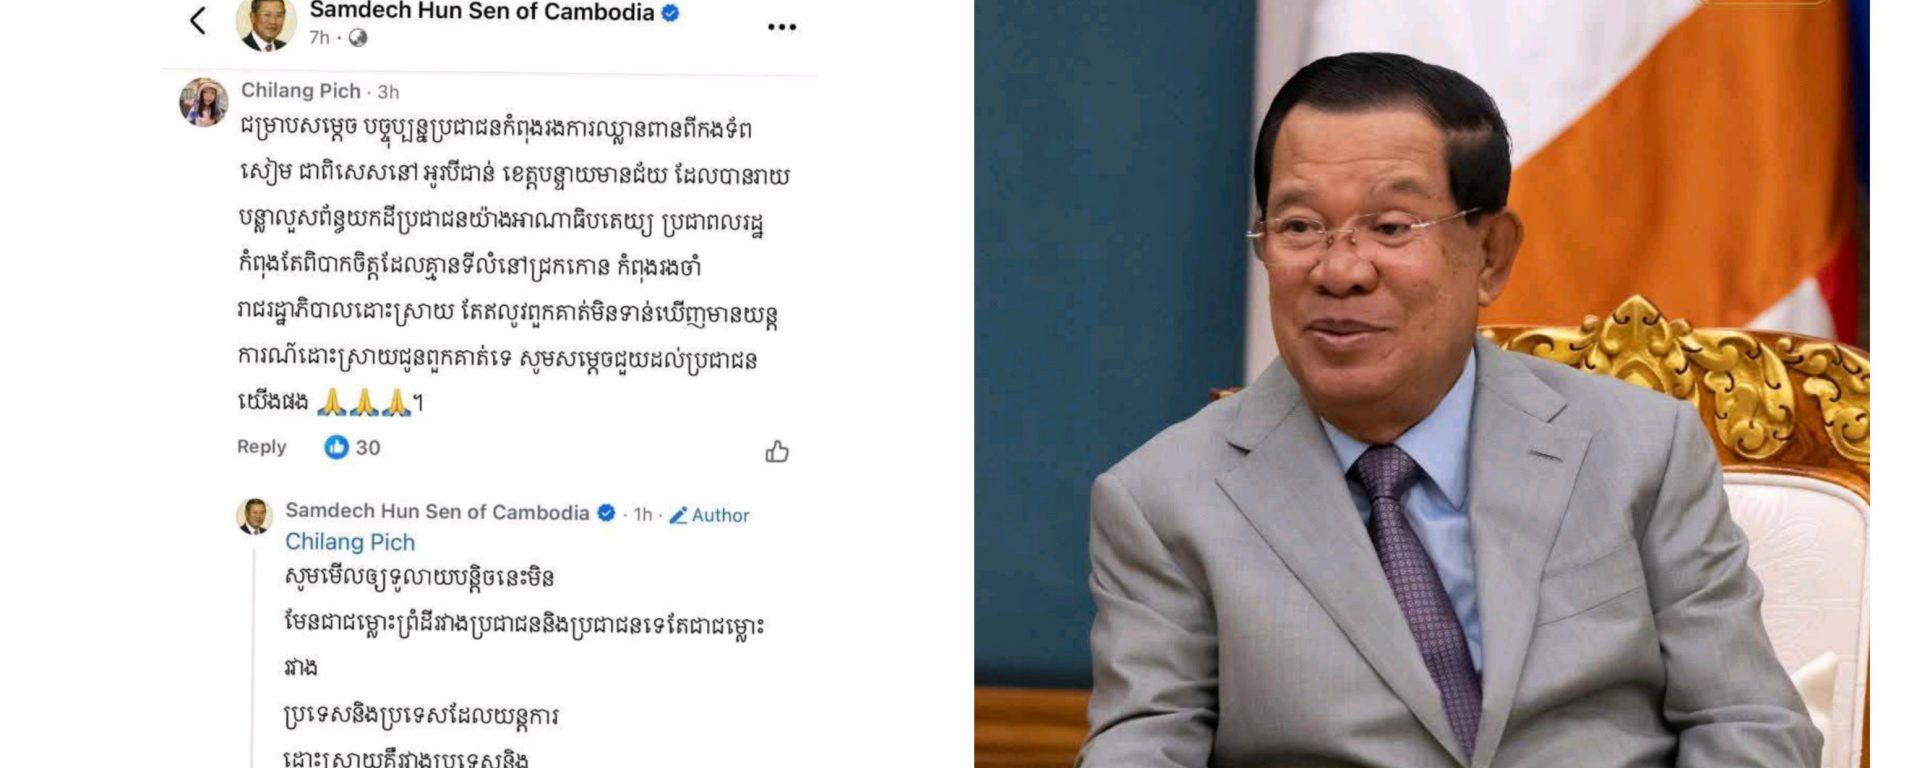Open Samdech Hun Sen reply author name
1920x768 pixels.
click(x=437, y=512)
